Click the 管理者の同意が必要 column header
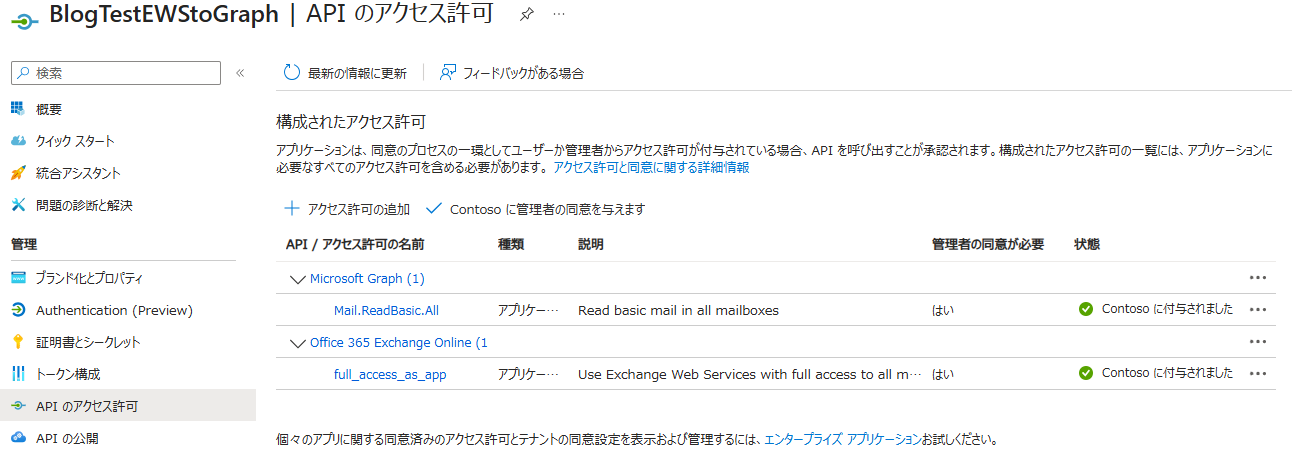This screenshot has height=458, width=1292. (988, 244)
